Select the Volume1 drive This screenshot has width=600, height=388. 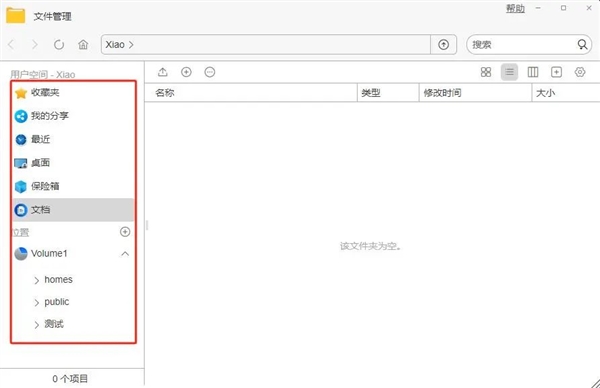click(x=49, y=253)
